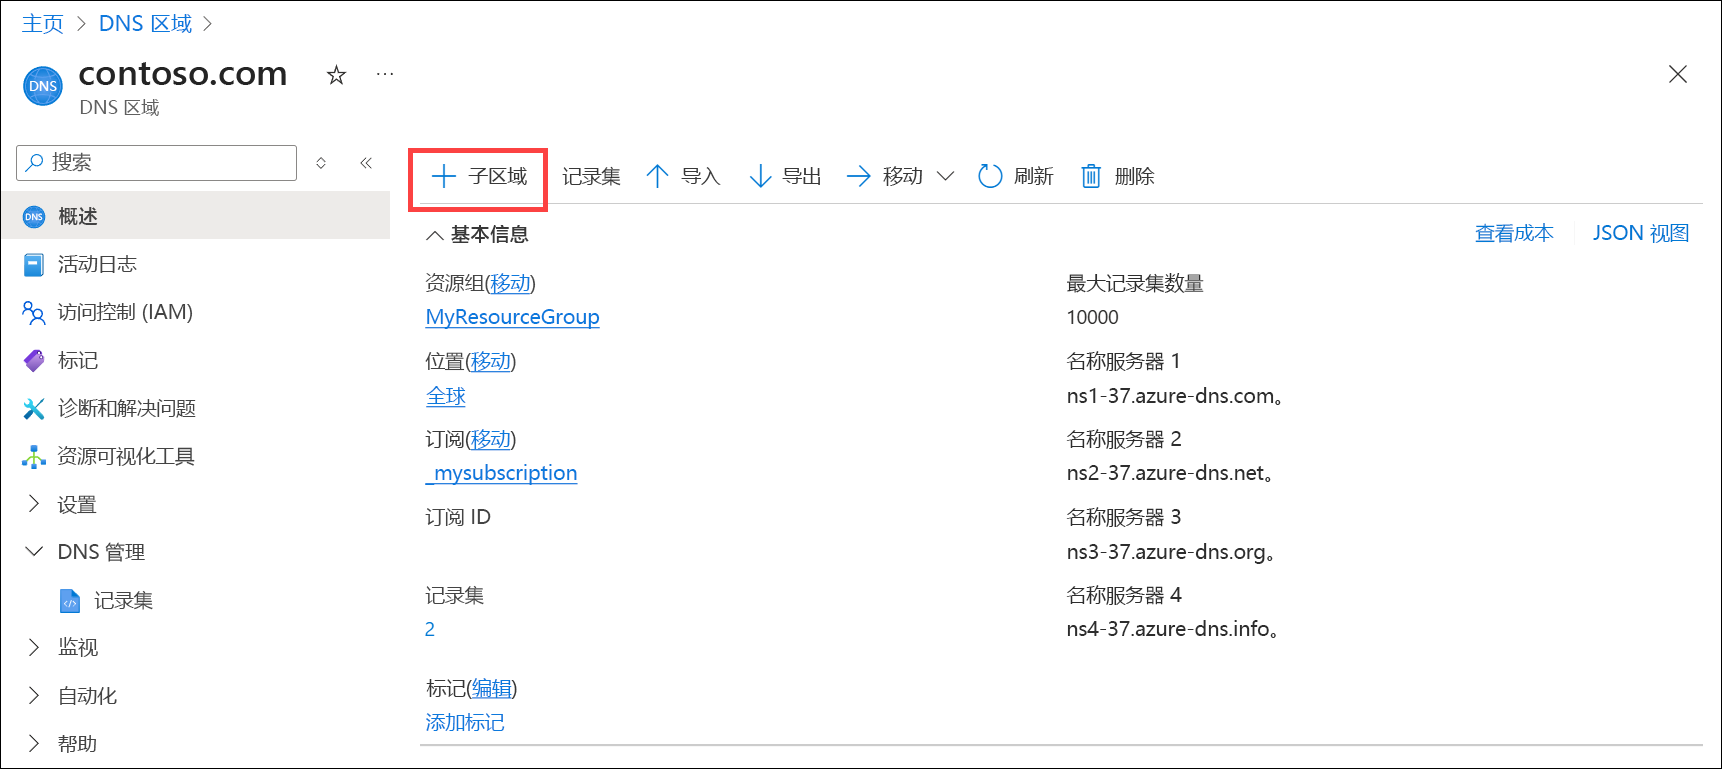Go to 主页 in the breadcrumb

click(43, 23)
